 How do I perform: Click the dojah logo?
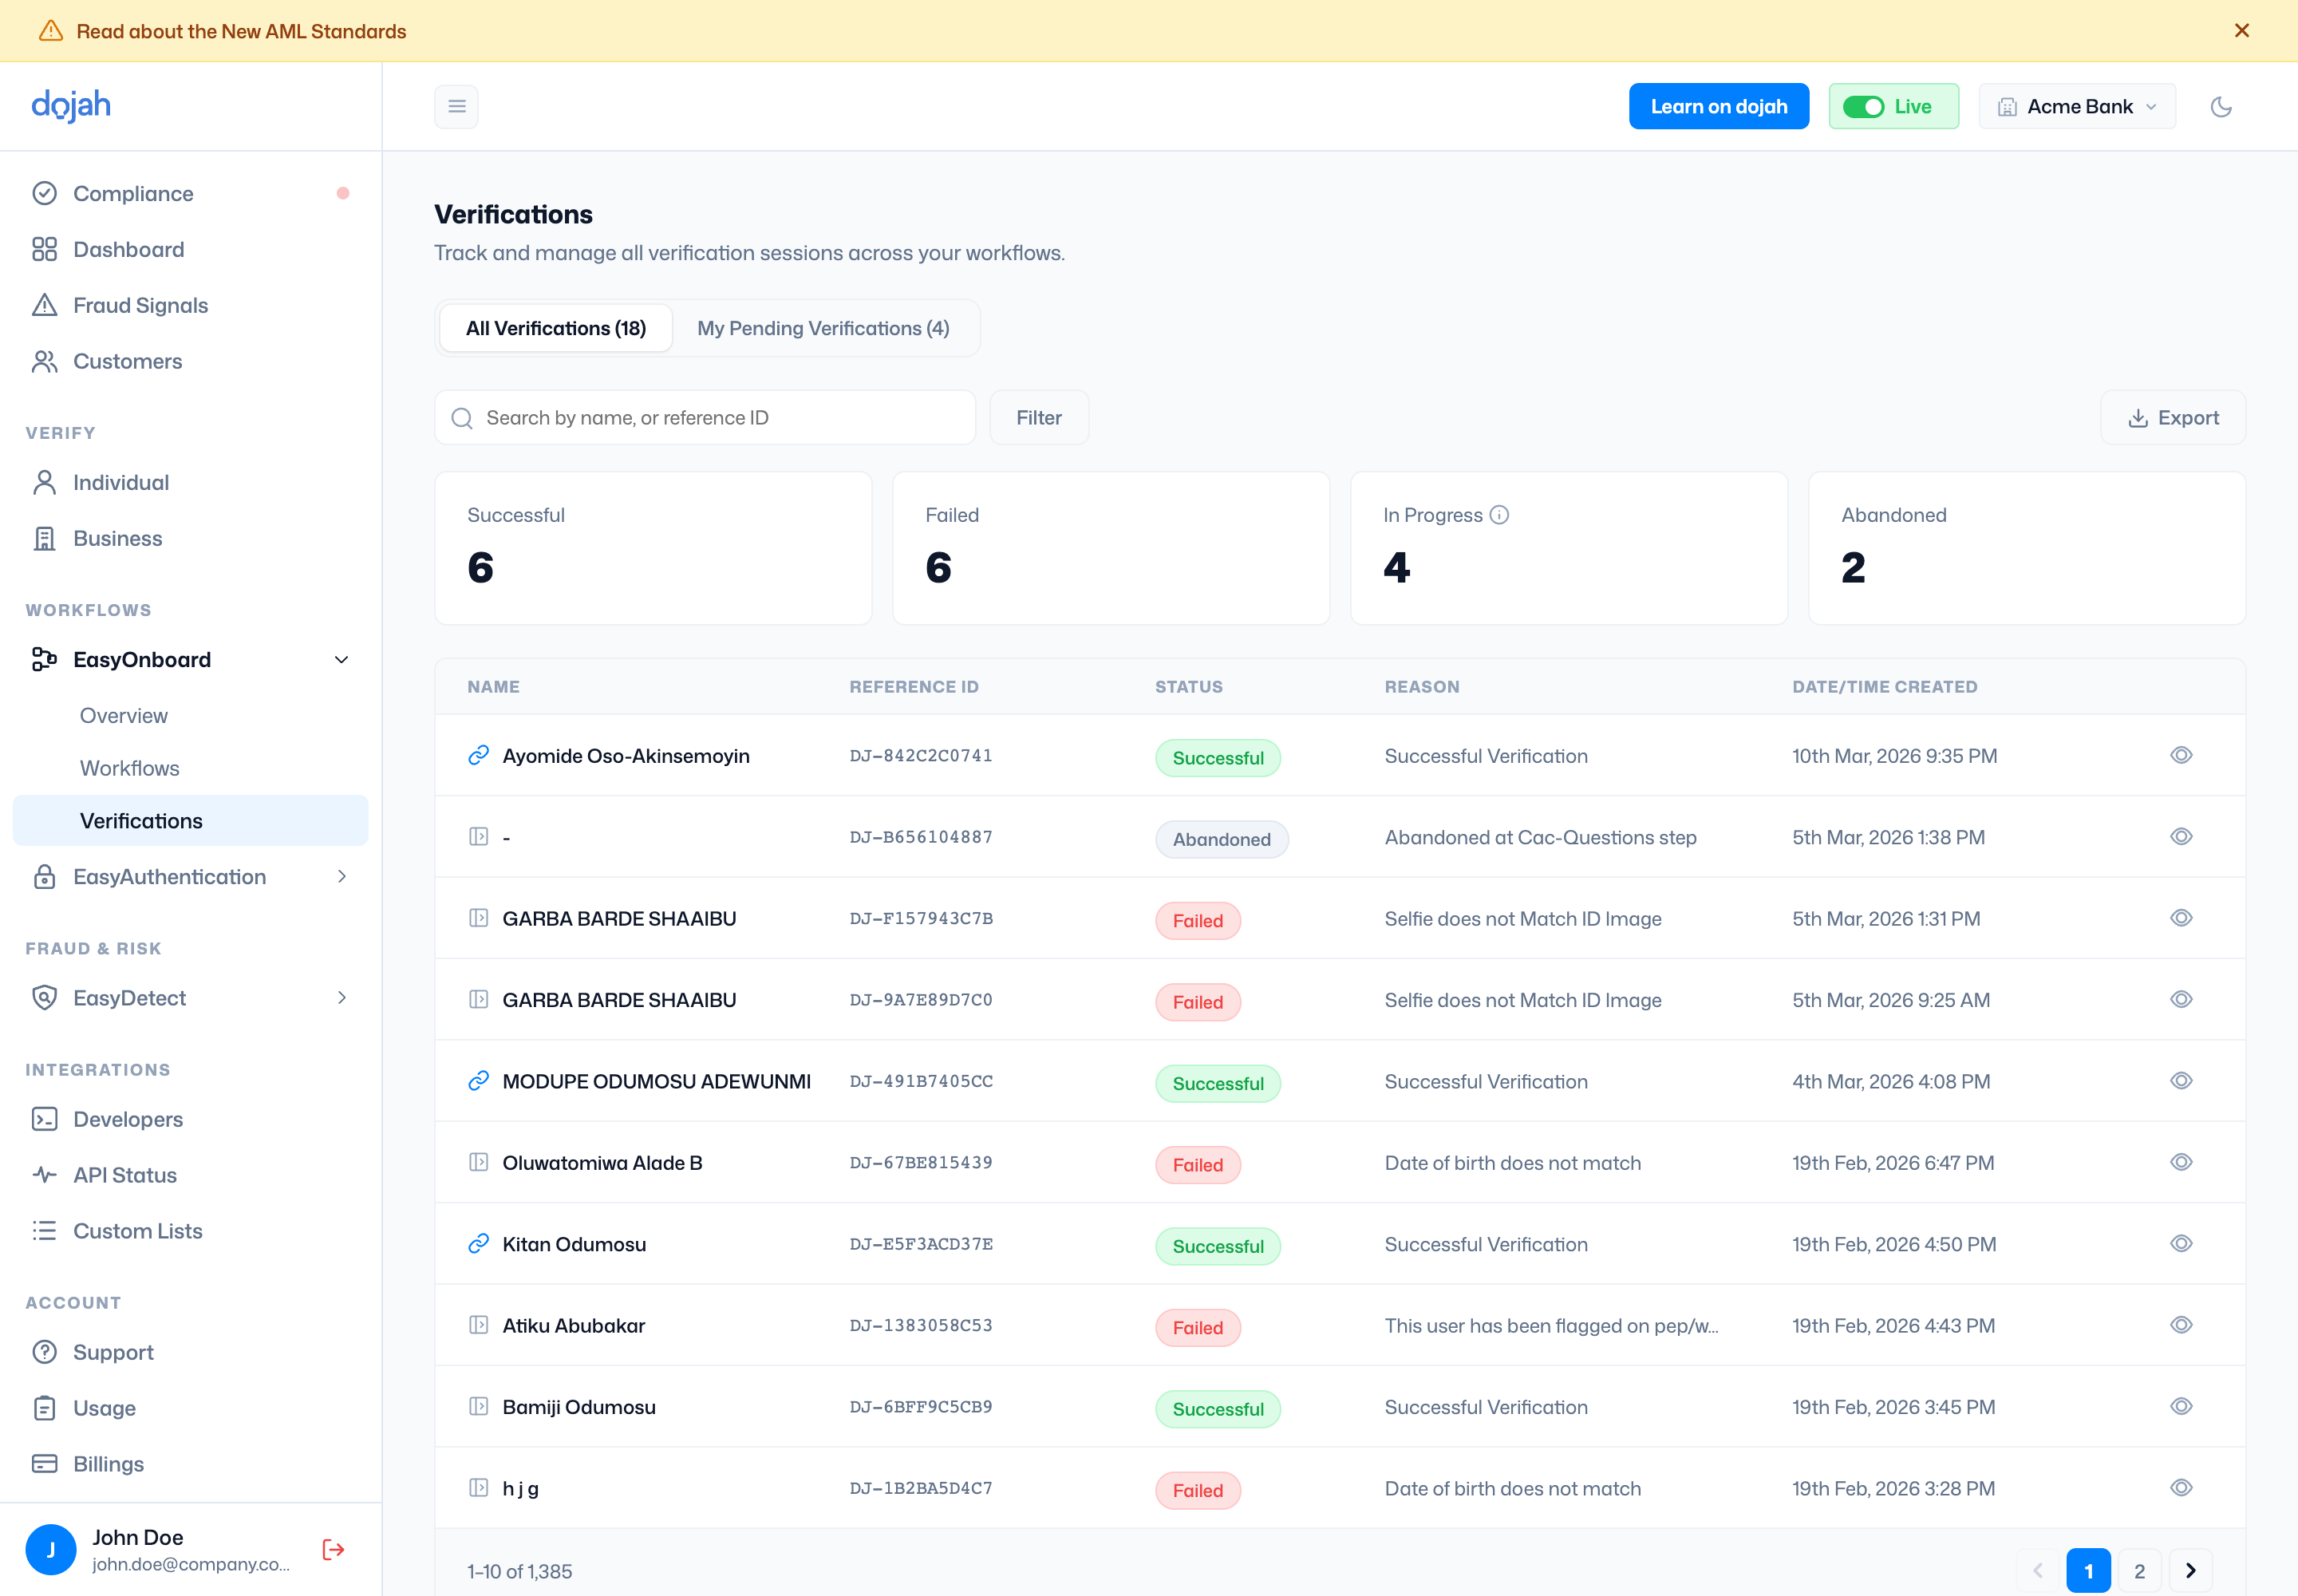coord(71,105)
